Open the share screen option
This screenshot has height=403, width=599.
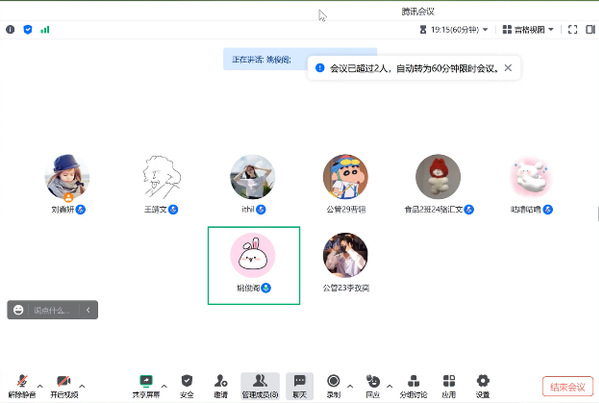(x=146, y=386)
